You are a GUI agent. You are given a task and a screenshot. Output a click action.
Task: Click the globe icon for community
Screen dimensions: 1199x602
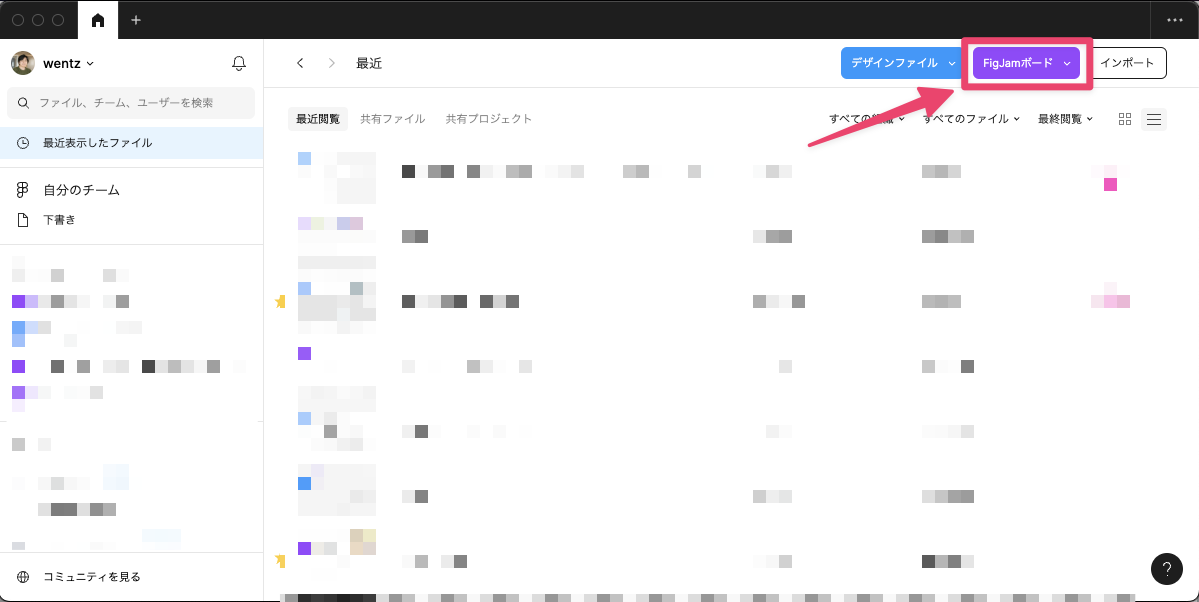tap(23, 577)
